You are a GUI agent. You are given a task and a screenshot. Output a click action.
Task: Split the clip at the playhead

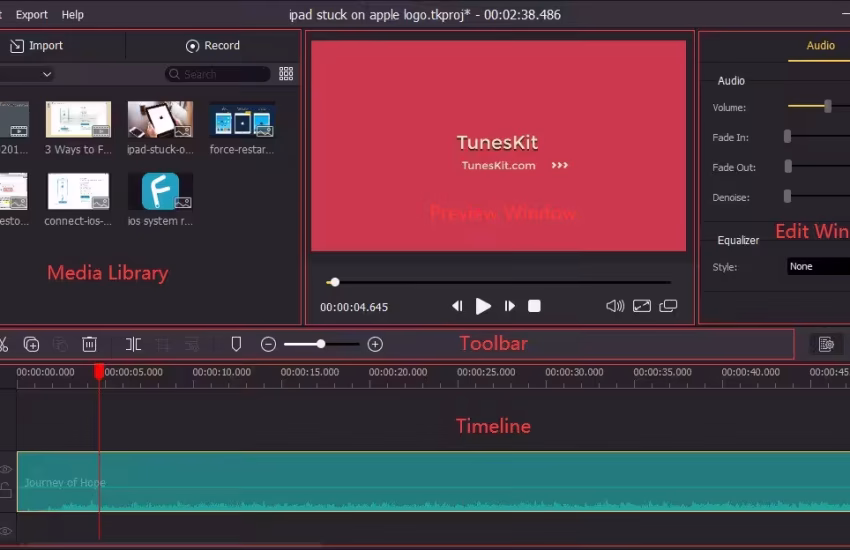click(x=133, y=344)
